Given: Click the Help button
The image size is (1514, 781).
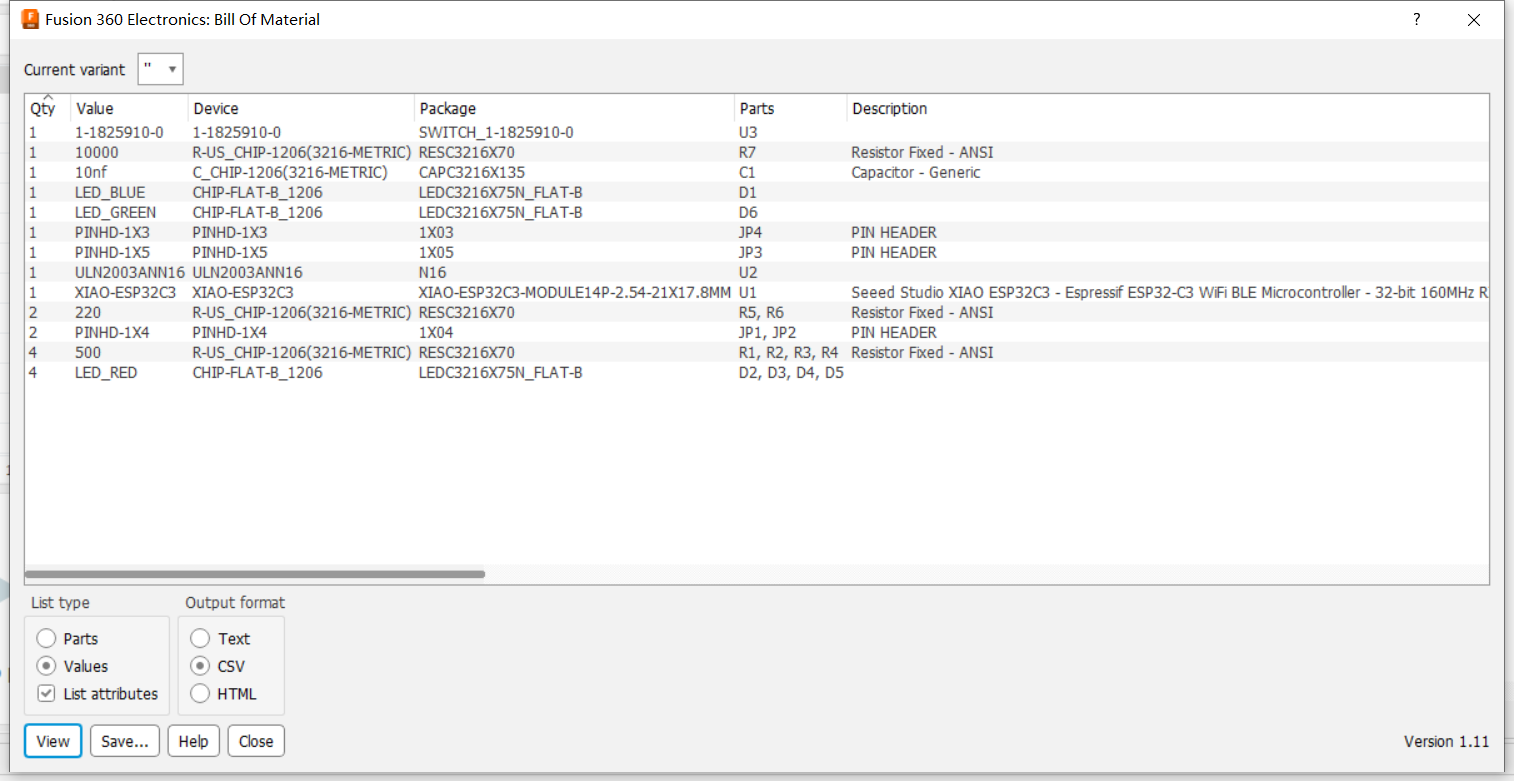Looking at the screenshot, I should pos(193,741).
